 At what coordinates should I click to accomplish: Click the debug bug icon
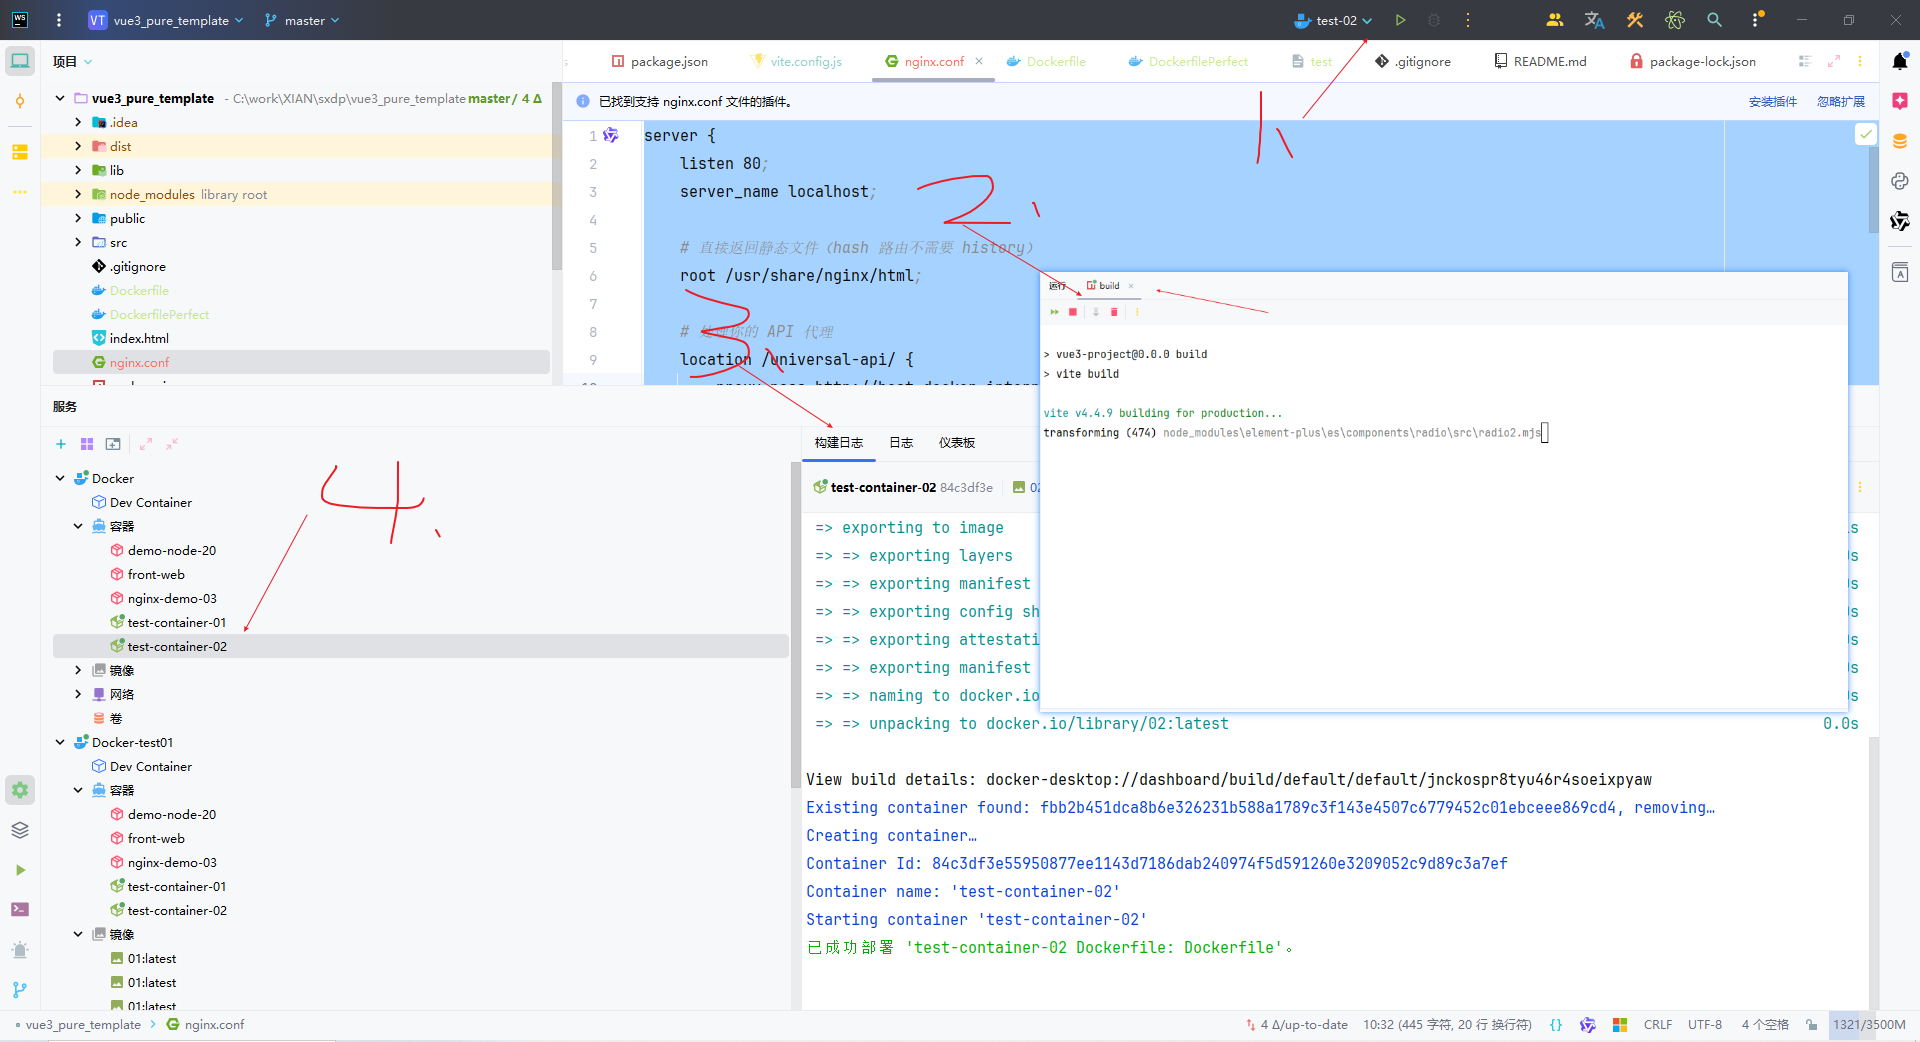click(x=1434, y=20)
